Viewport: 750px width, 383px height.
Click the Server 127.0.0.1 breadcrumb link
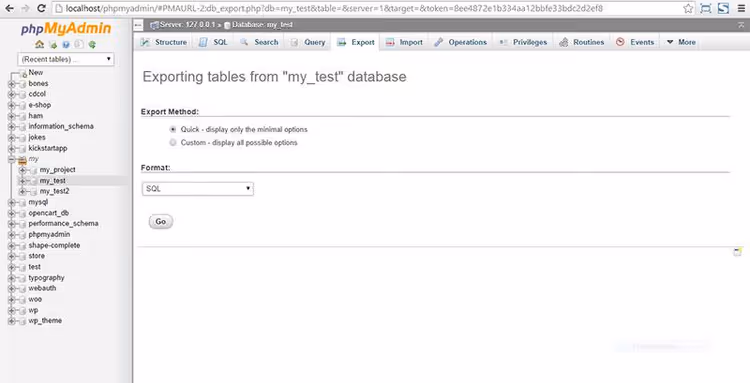tap(188, 25)
